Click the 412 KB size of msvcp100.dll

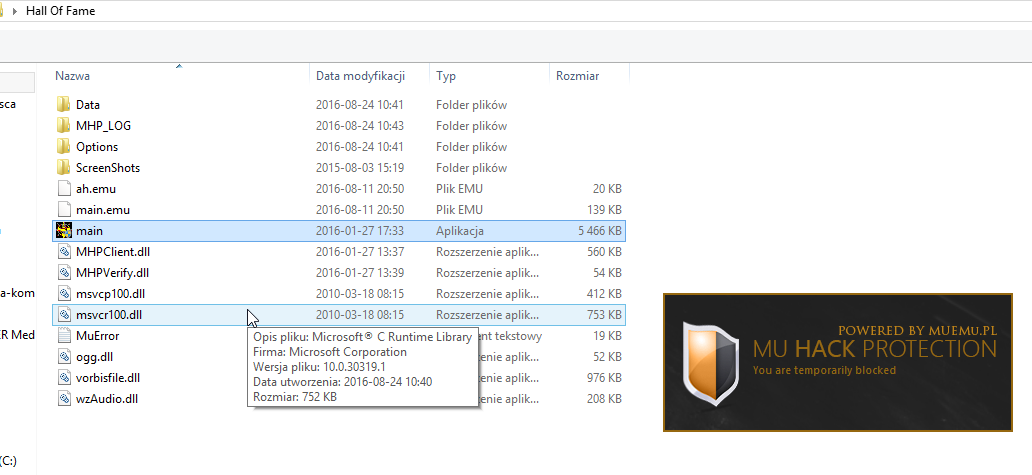pos(604,294)
